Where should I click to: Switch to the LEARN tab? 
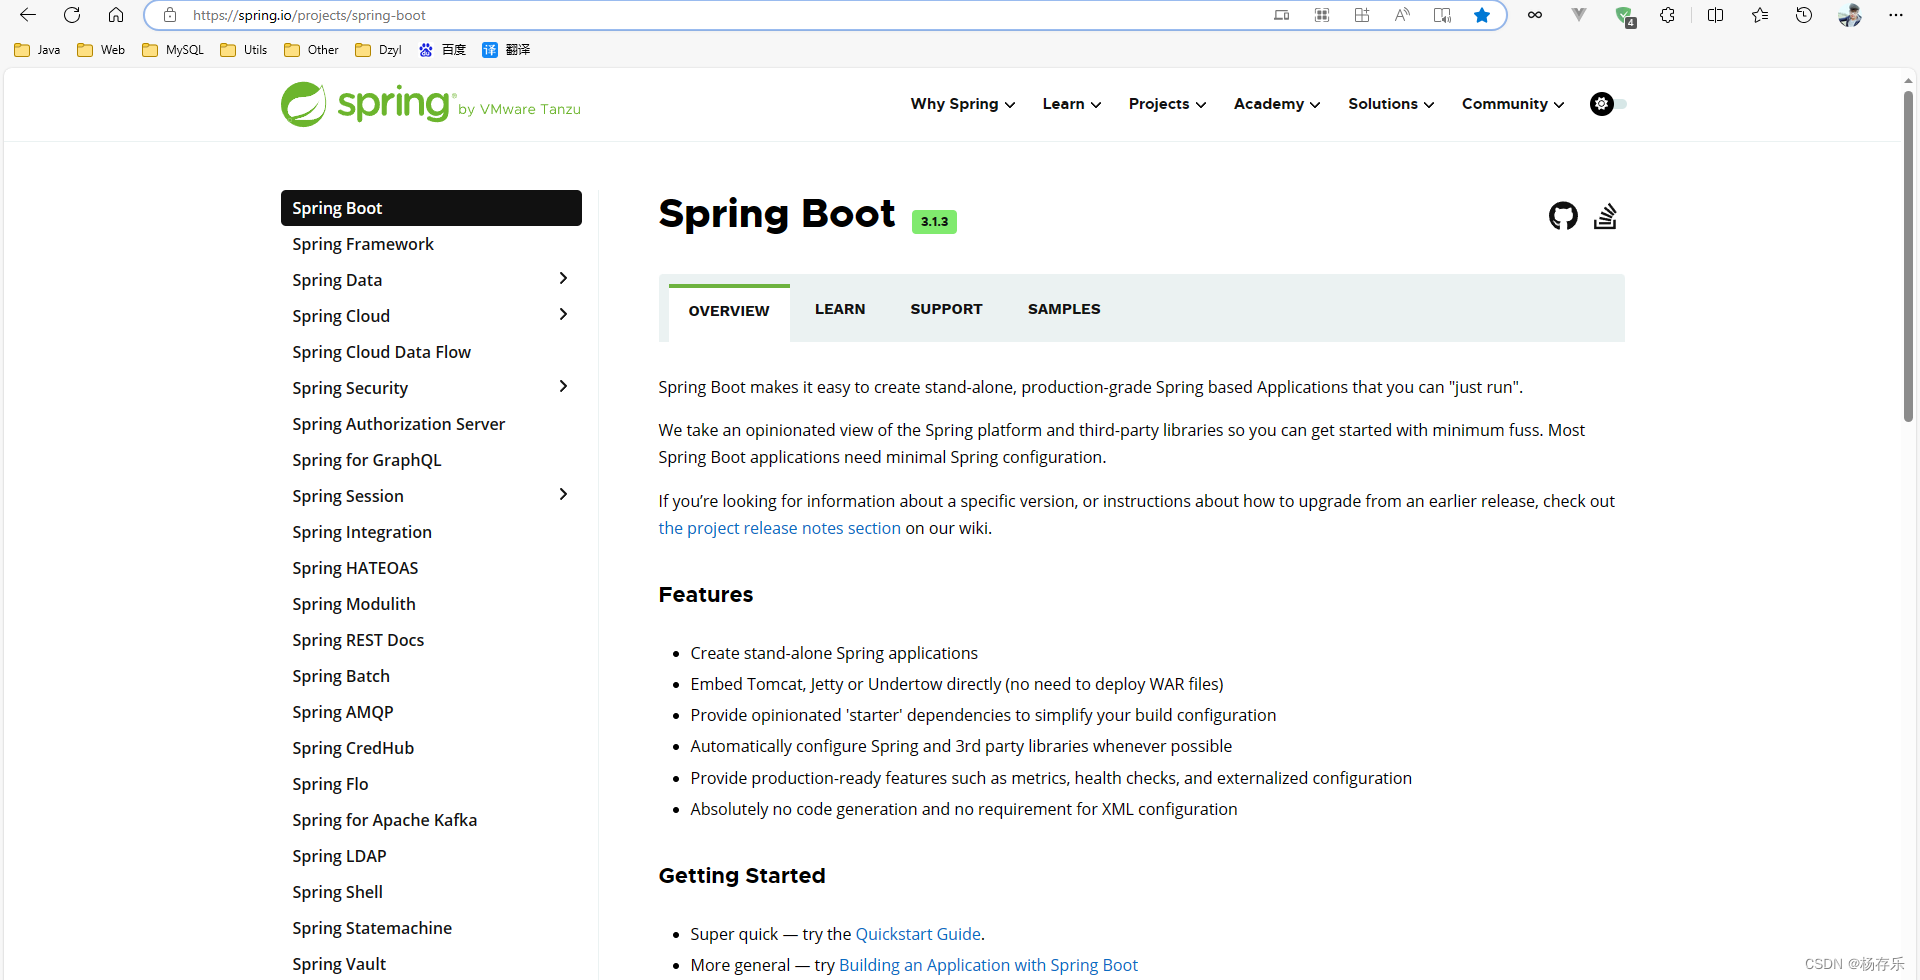840,310
